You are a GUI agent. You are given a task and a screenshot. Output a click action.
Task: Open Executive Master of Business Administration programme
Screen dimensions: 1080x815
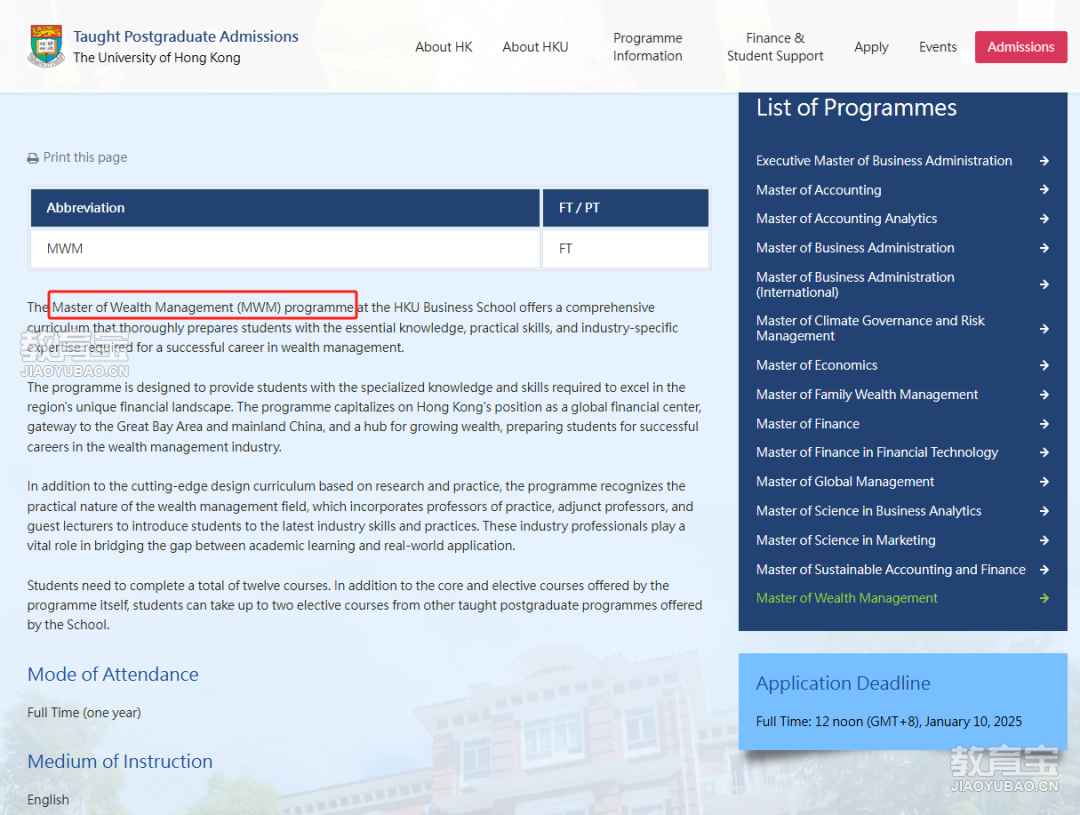[x=884, y=161]
